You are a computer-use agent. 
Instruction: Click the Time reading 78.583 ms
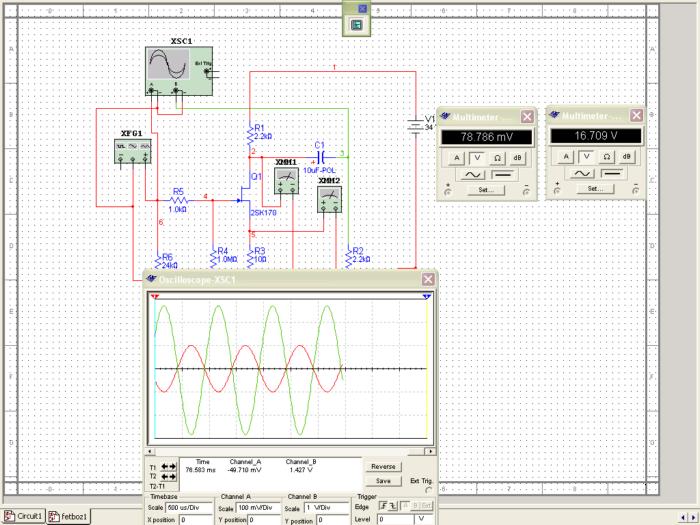200,470
